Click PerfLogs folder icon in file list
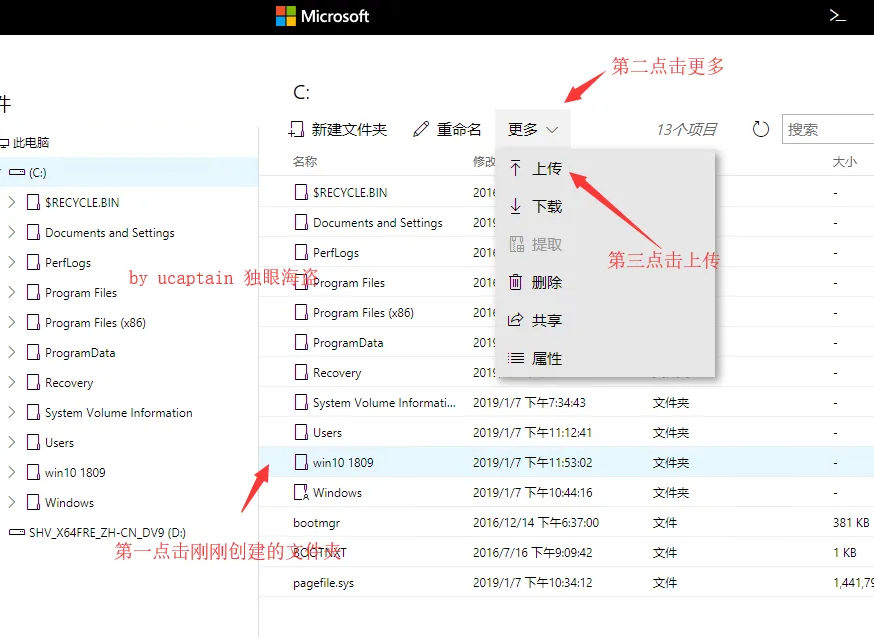The width and height of the screenshot is (874, 637). [x=301, y=252]
